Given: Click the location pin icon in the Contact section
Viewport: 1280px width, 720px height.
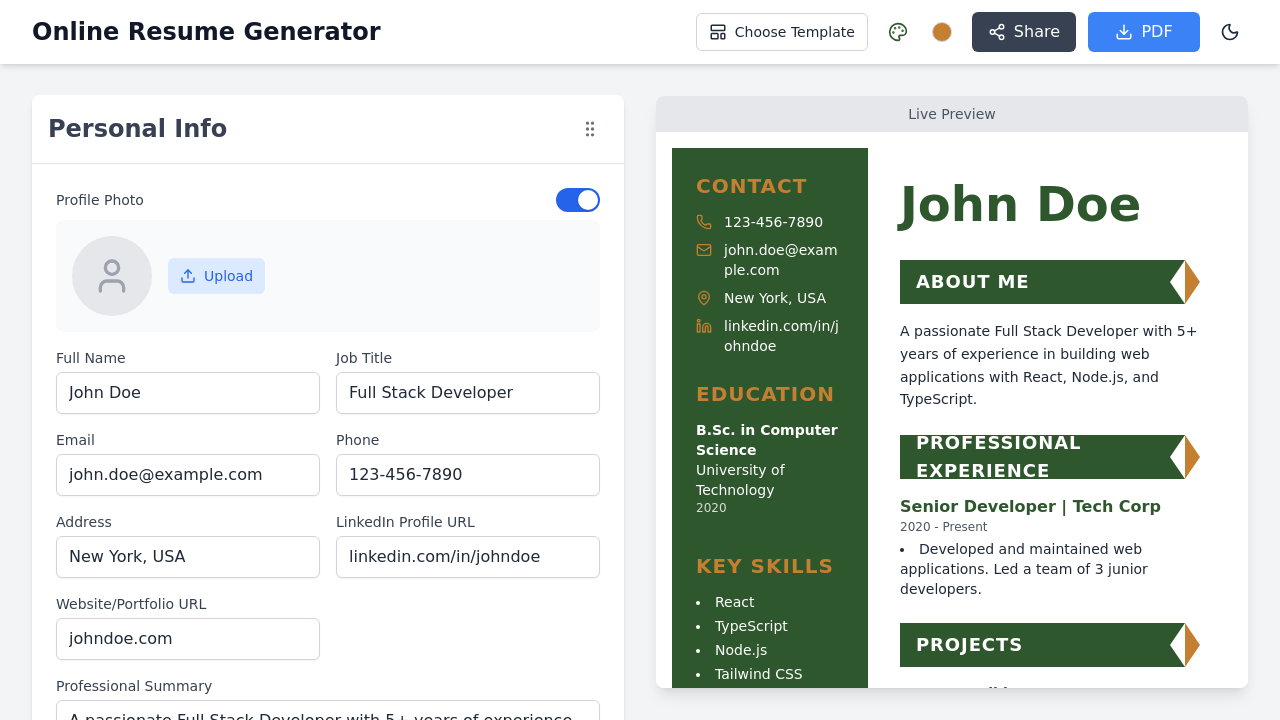Looking at the screenshot, I should 704,298.
